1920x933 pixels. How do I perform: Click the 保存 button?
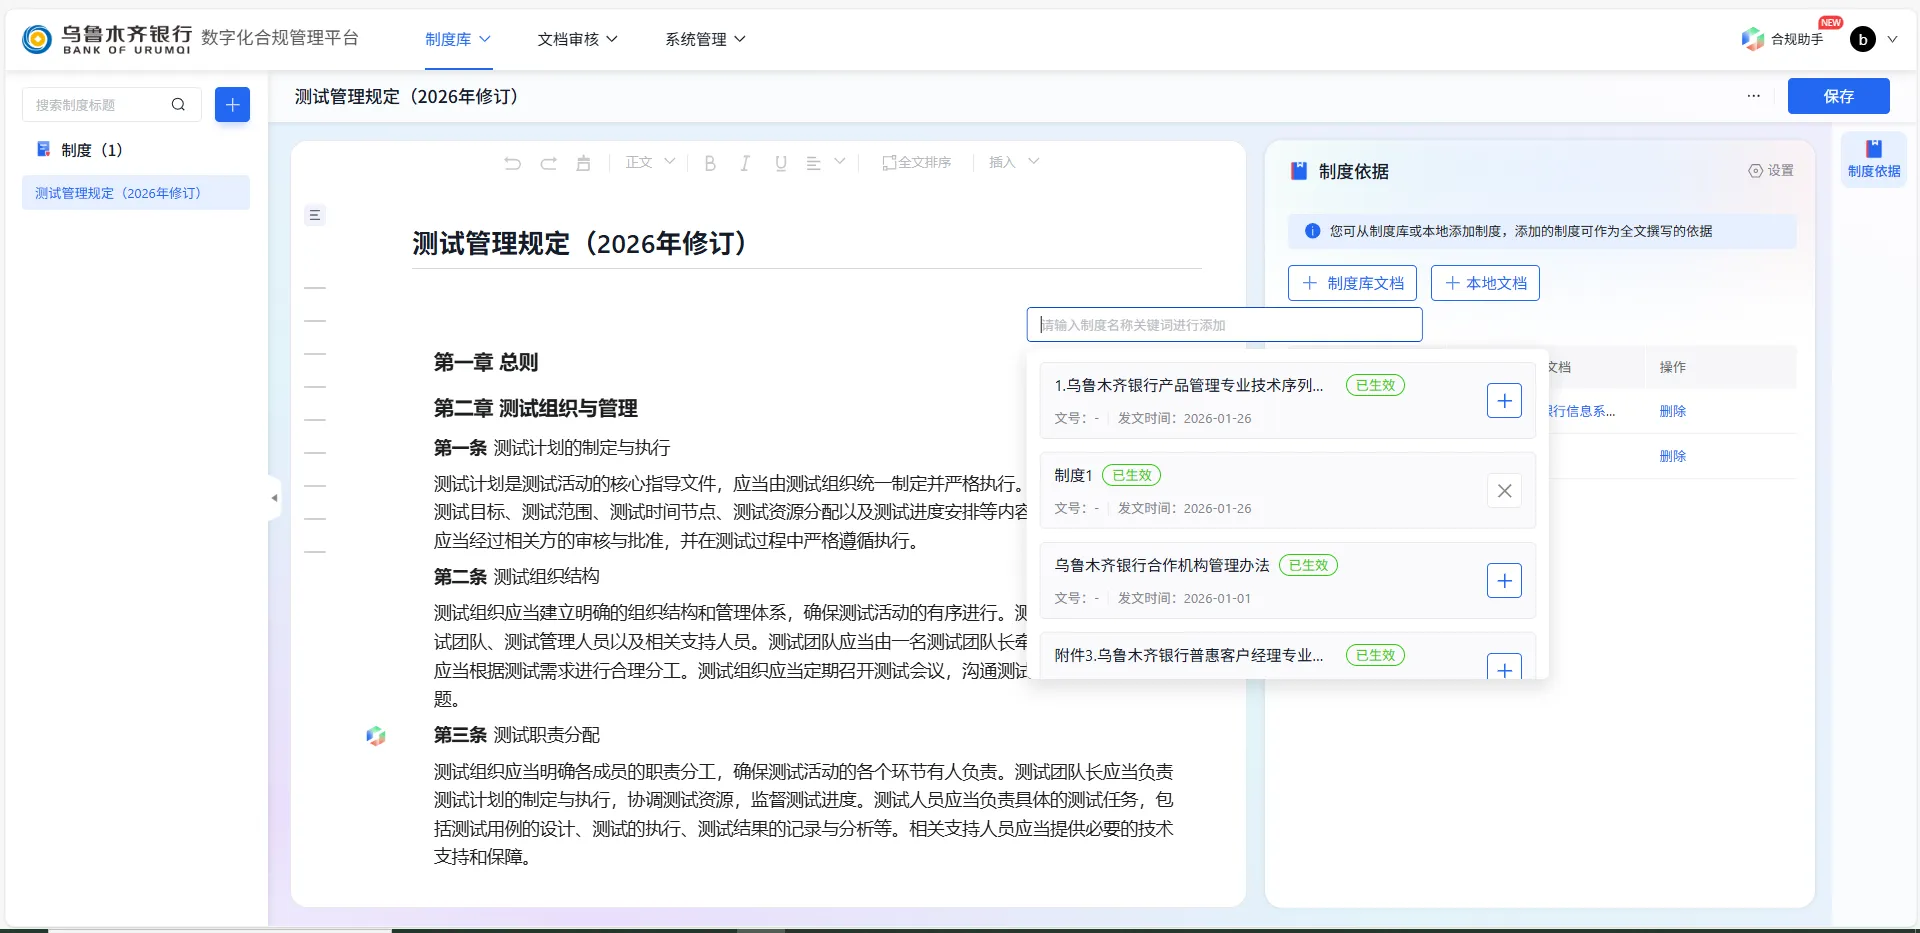coord(1838,96)
